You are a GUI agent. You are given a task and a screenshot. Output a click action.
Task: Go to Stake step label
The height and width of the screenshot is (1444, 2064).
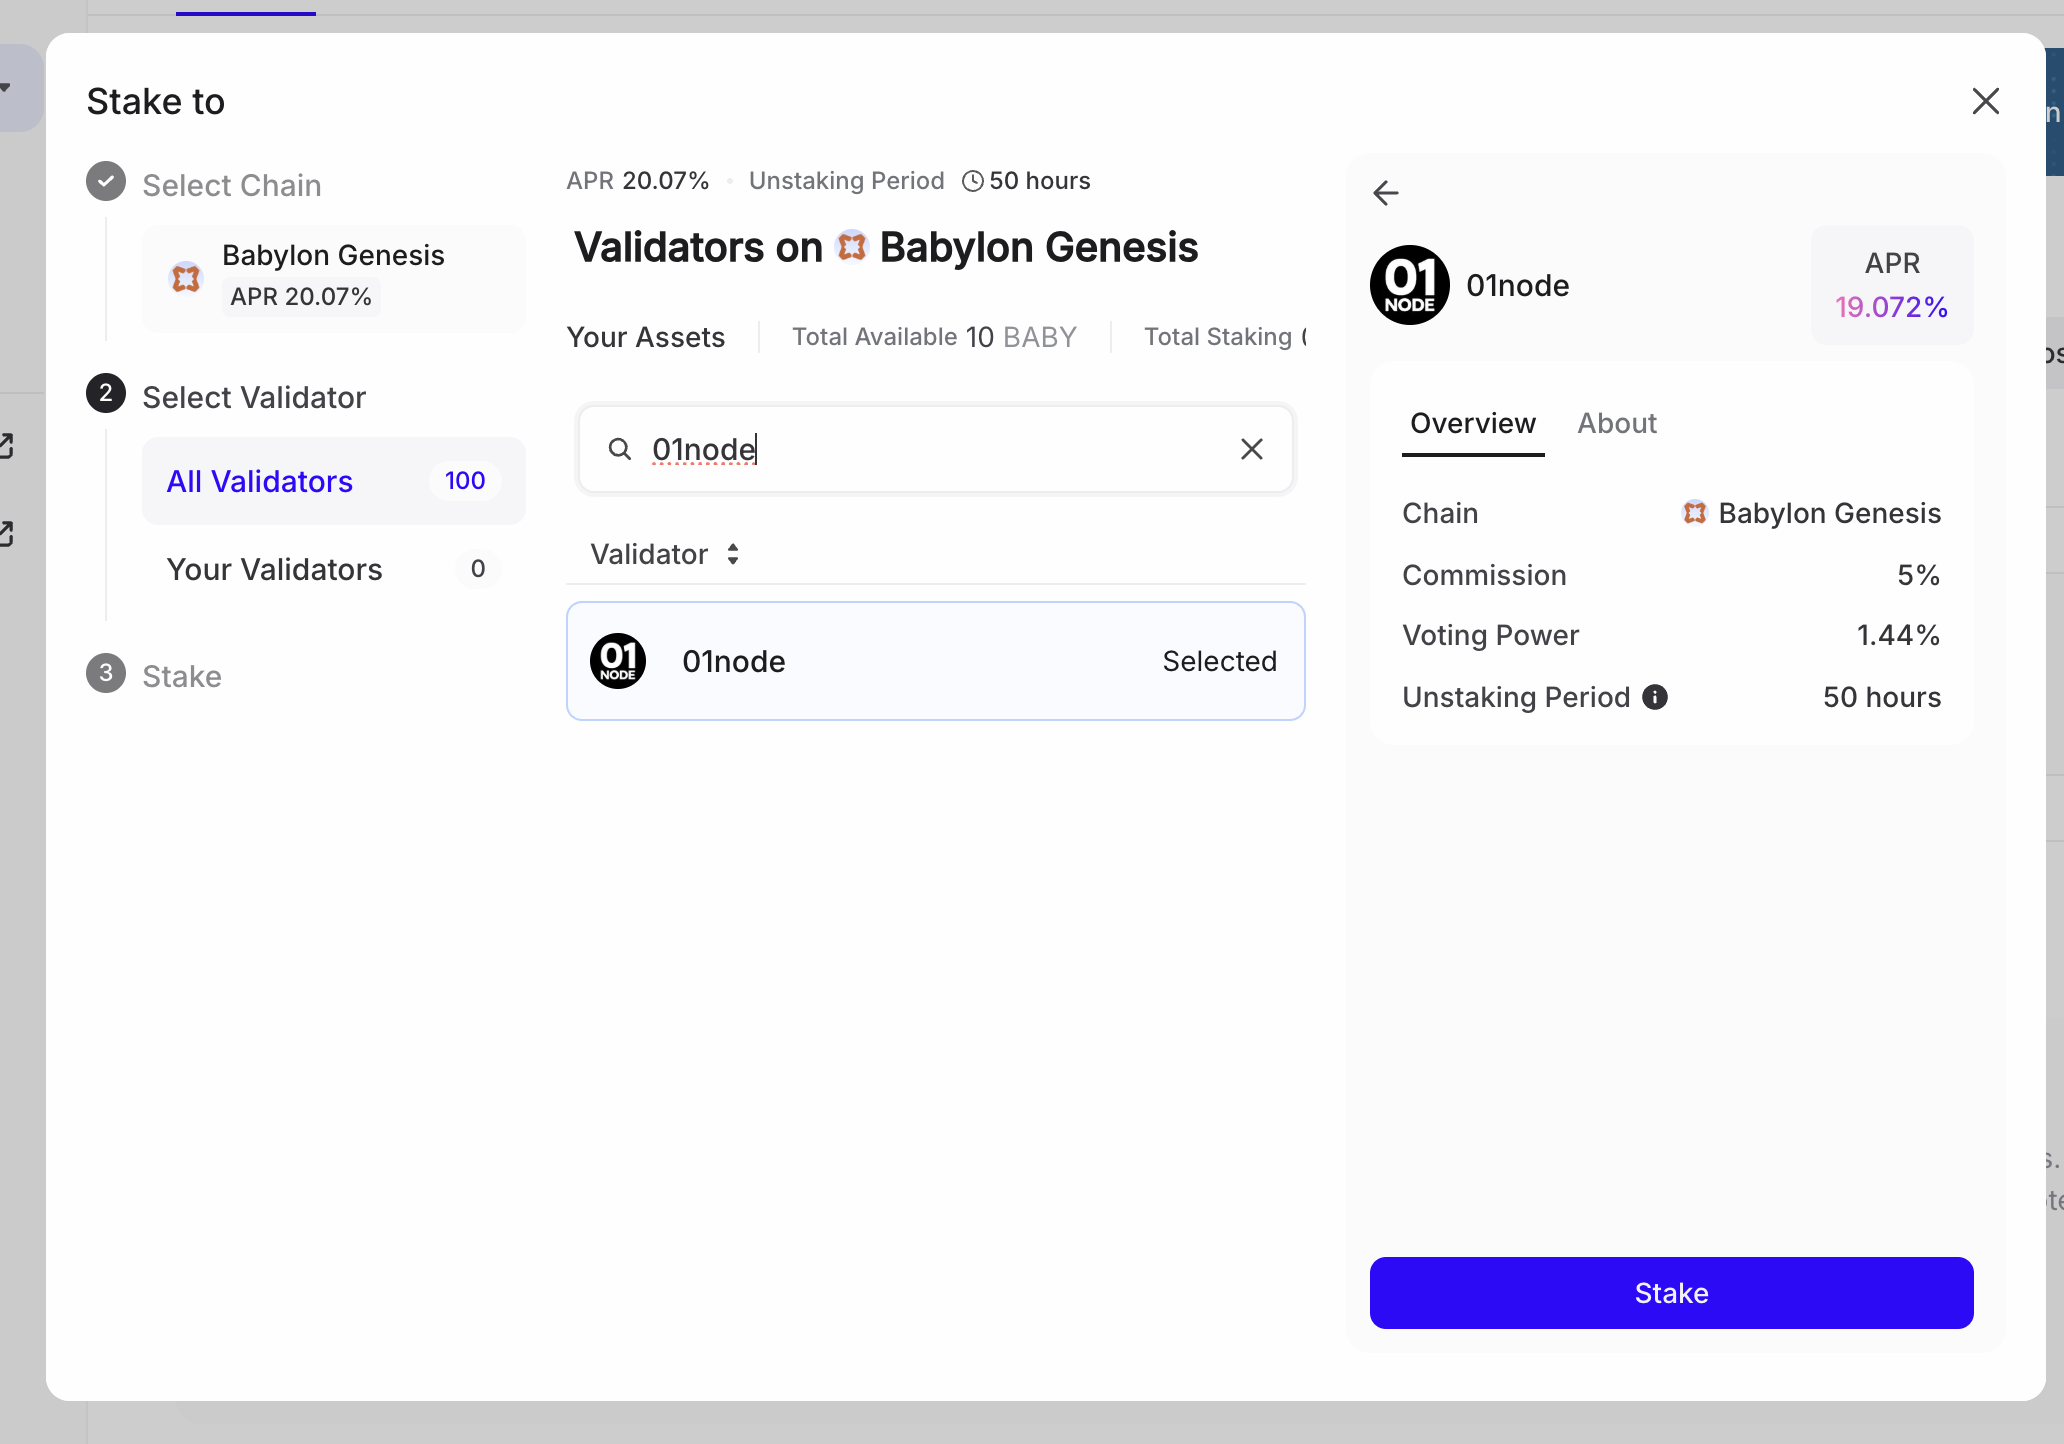tap(182, 676)
